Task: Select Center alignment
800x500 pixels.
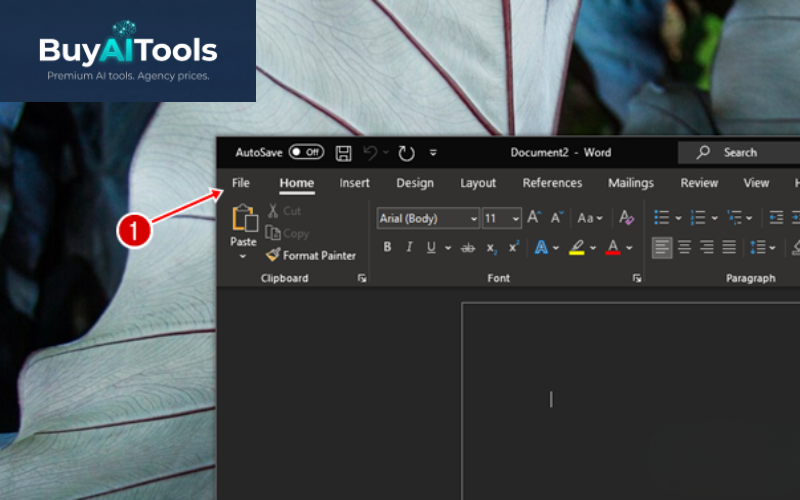Action: pos(685,248)
